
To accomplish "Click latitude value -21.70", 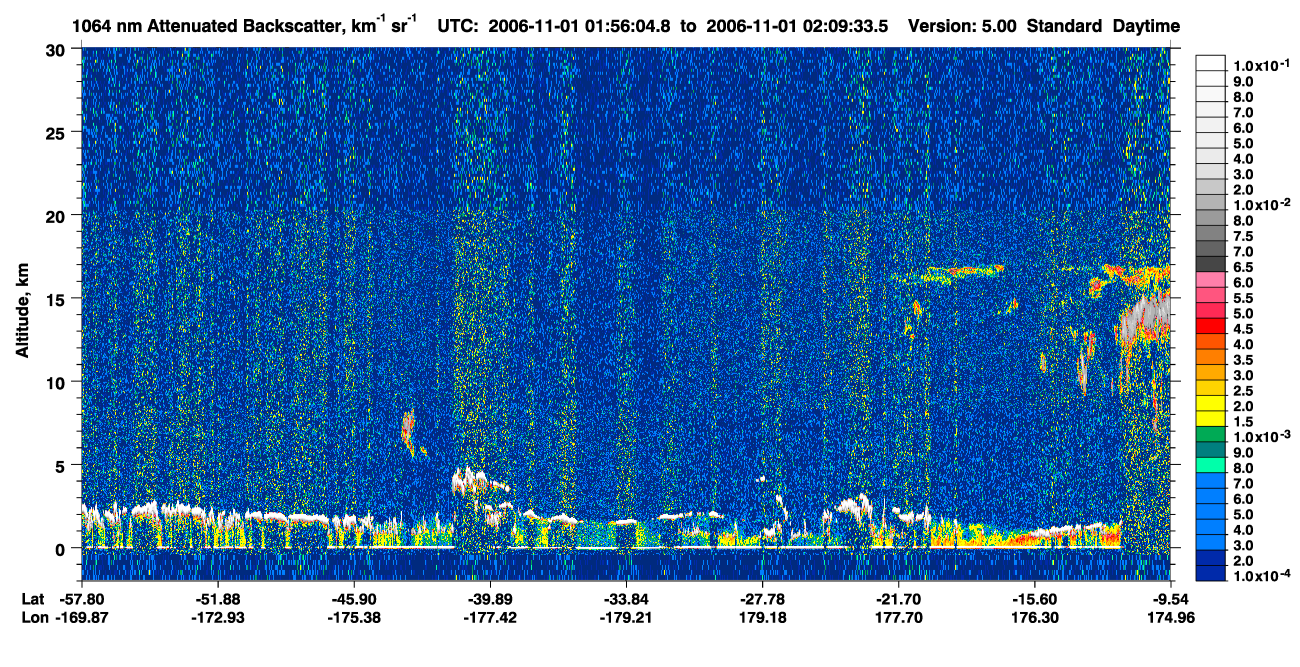I will tap(899, 599).
